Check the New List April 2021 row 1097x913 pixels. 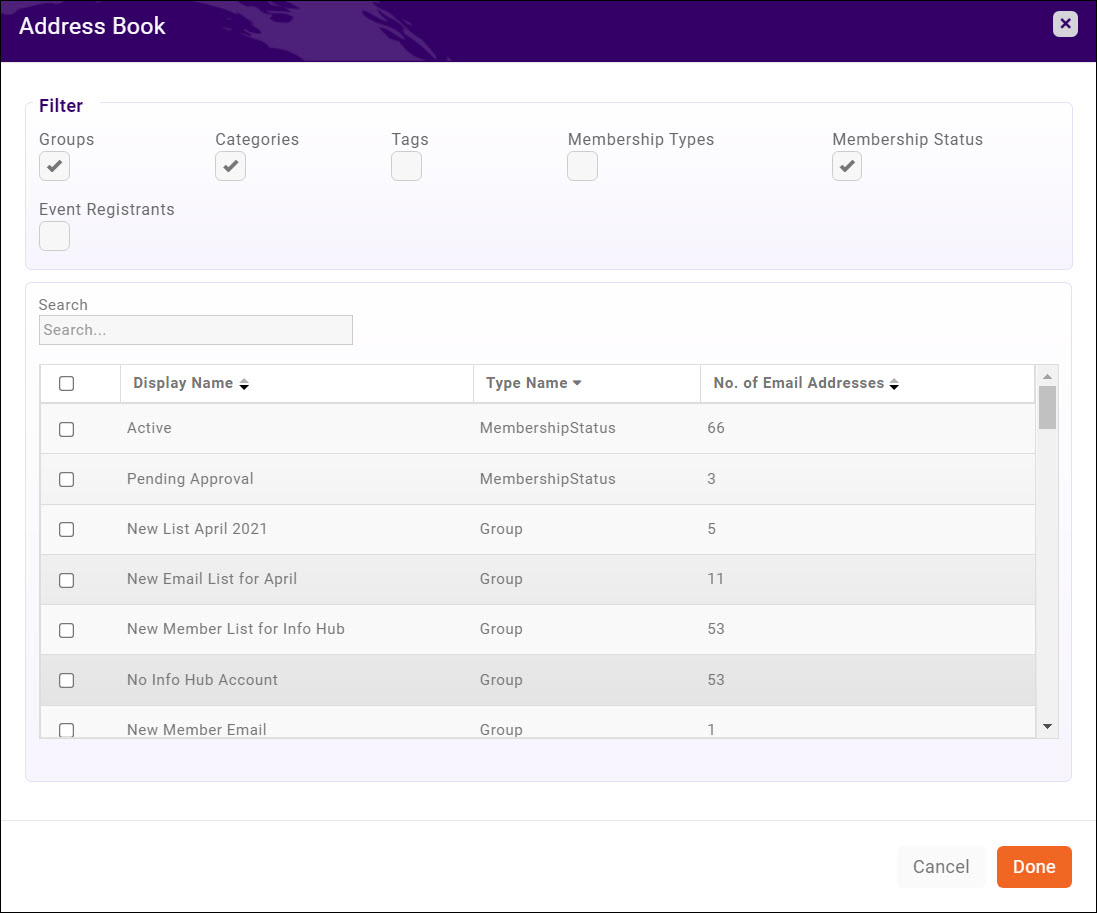(66, 530)
